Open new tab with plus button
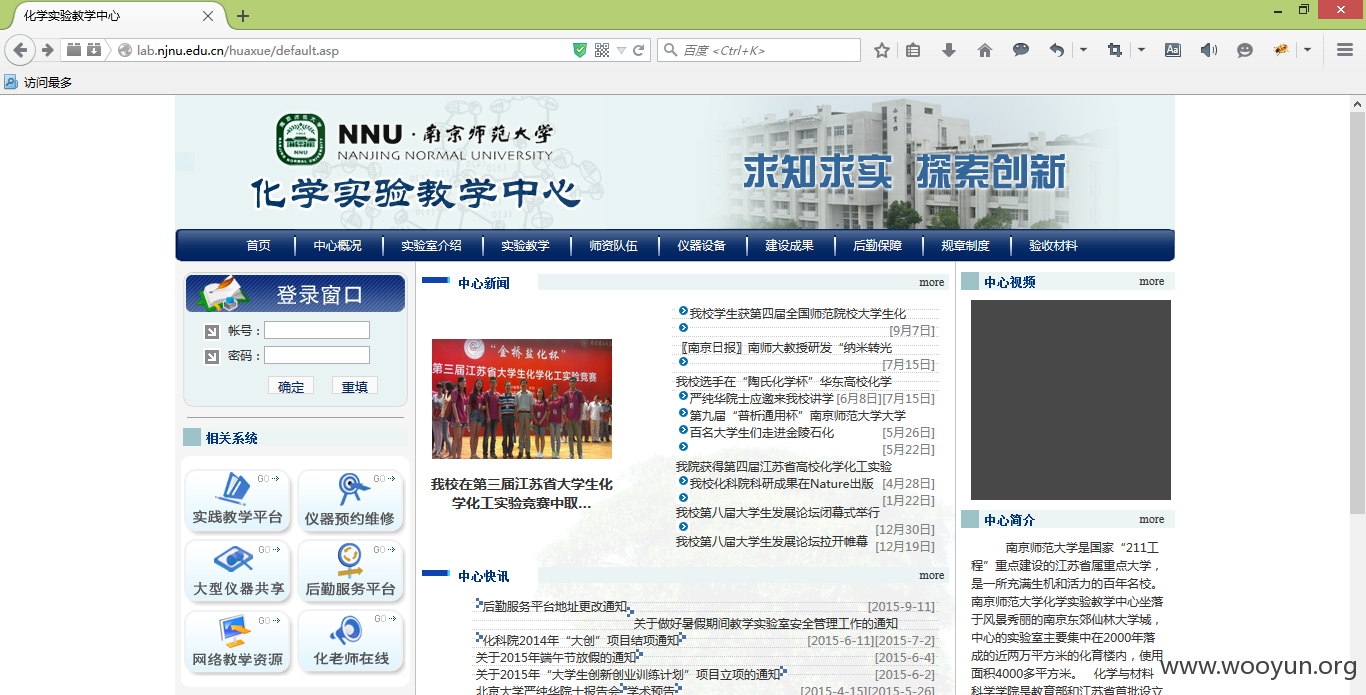The image size is (1366, 695). click(242, 16)
